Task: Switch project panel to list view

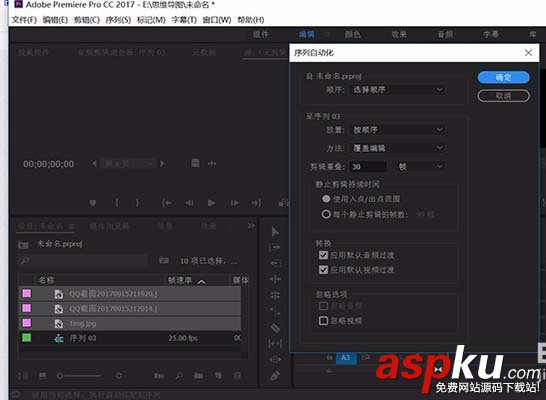Action: [23, 376]
